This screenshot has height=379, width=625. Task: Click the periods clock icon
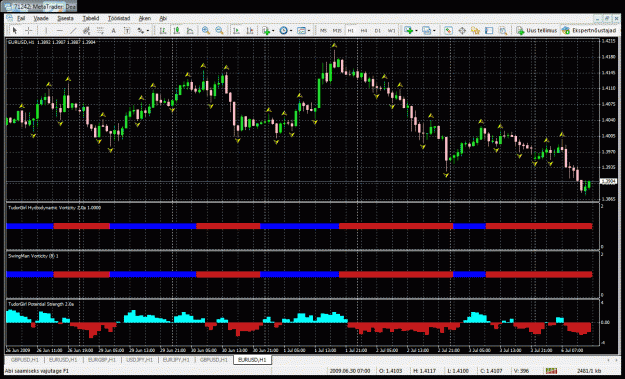(283, 30)
